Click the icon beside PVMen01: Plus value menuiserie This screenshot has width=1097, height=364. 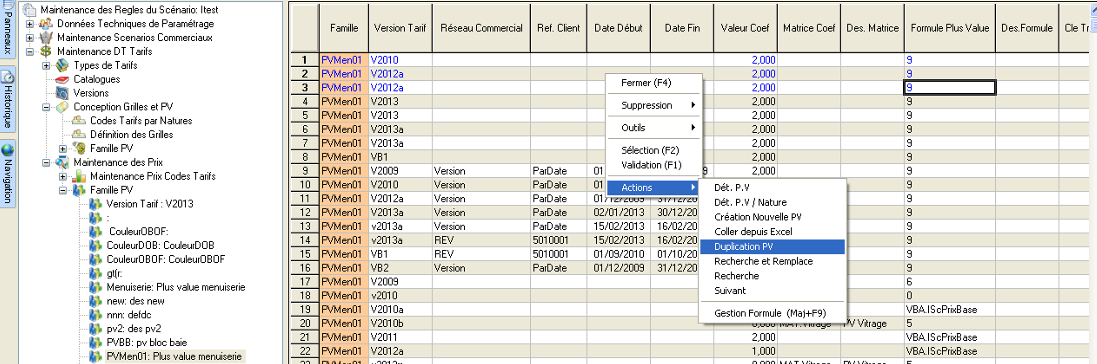pos(96,356)
